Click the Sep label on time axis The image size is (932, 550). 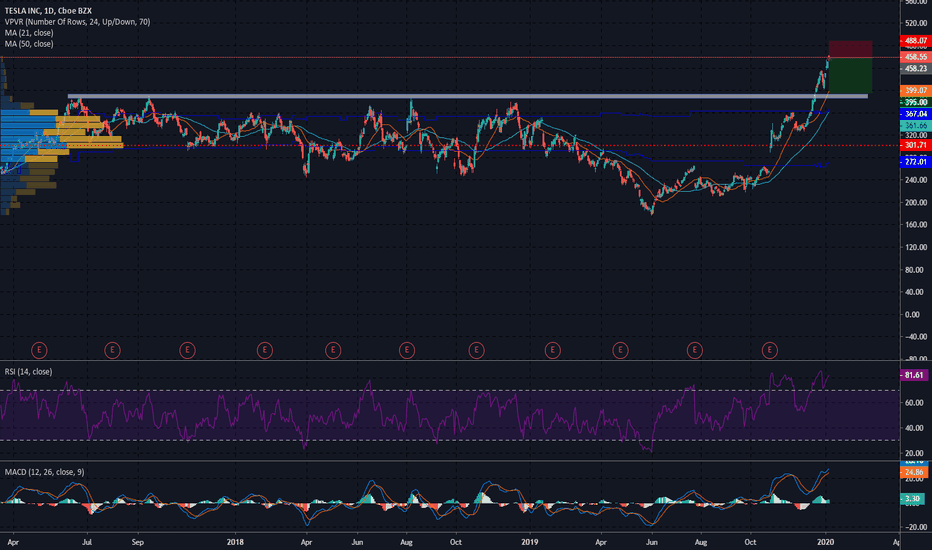pyautogui.click(x=137, y=542)
